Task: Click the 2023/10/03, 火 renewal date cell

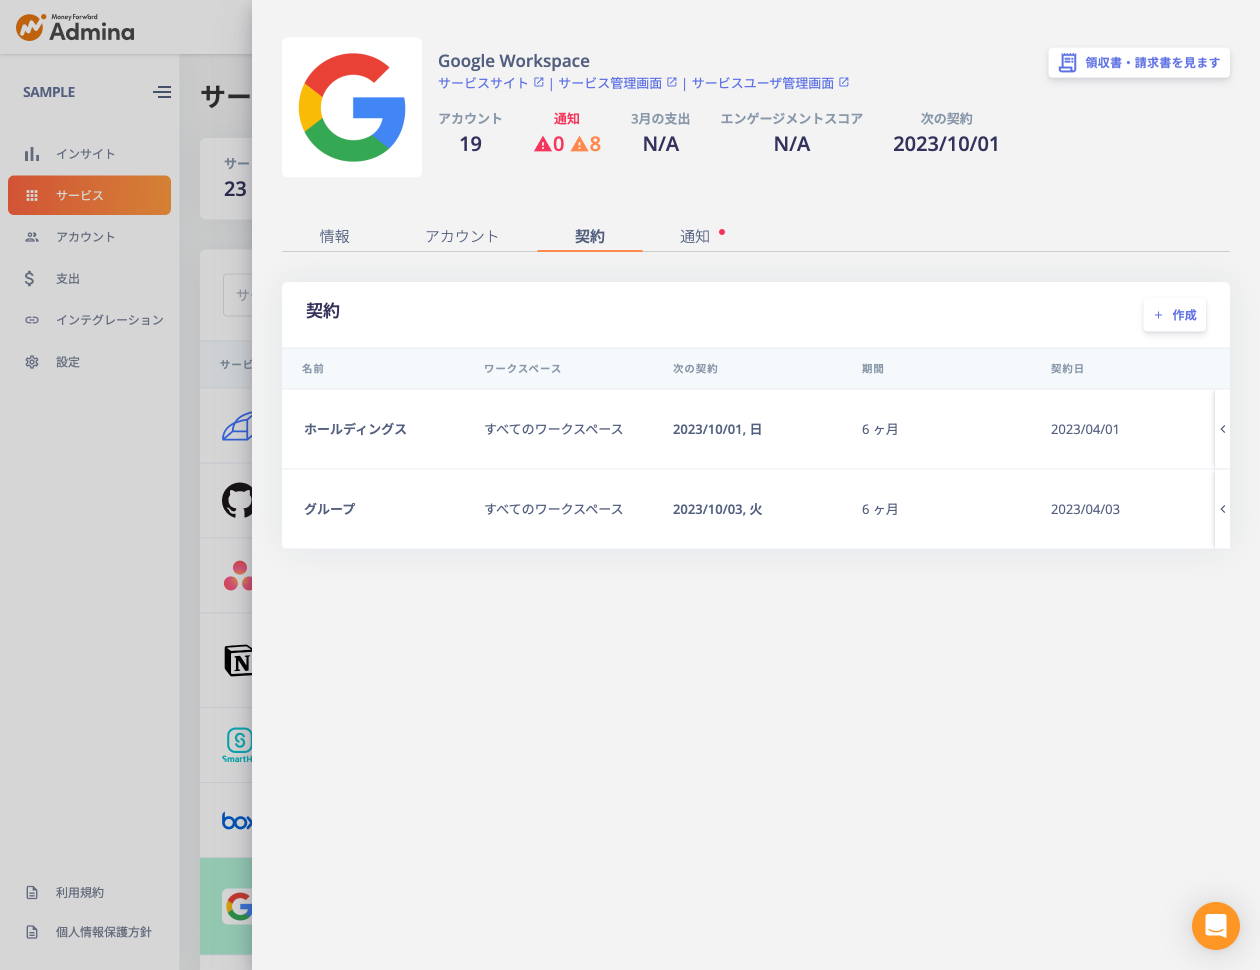Action: pos(717,509)
